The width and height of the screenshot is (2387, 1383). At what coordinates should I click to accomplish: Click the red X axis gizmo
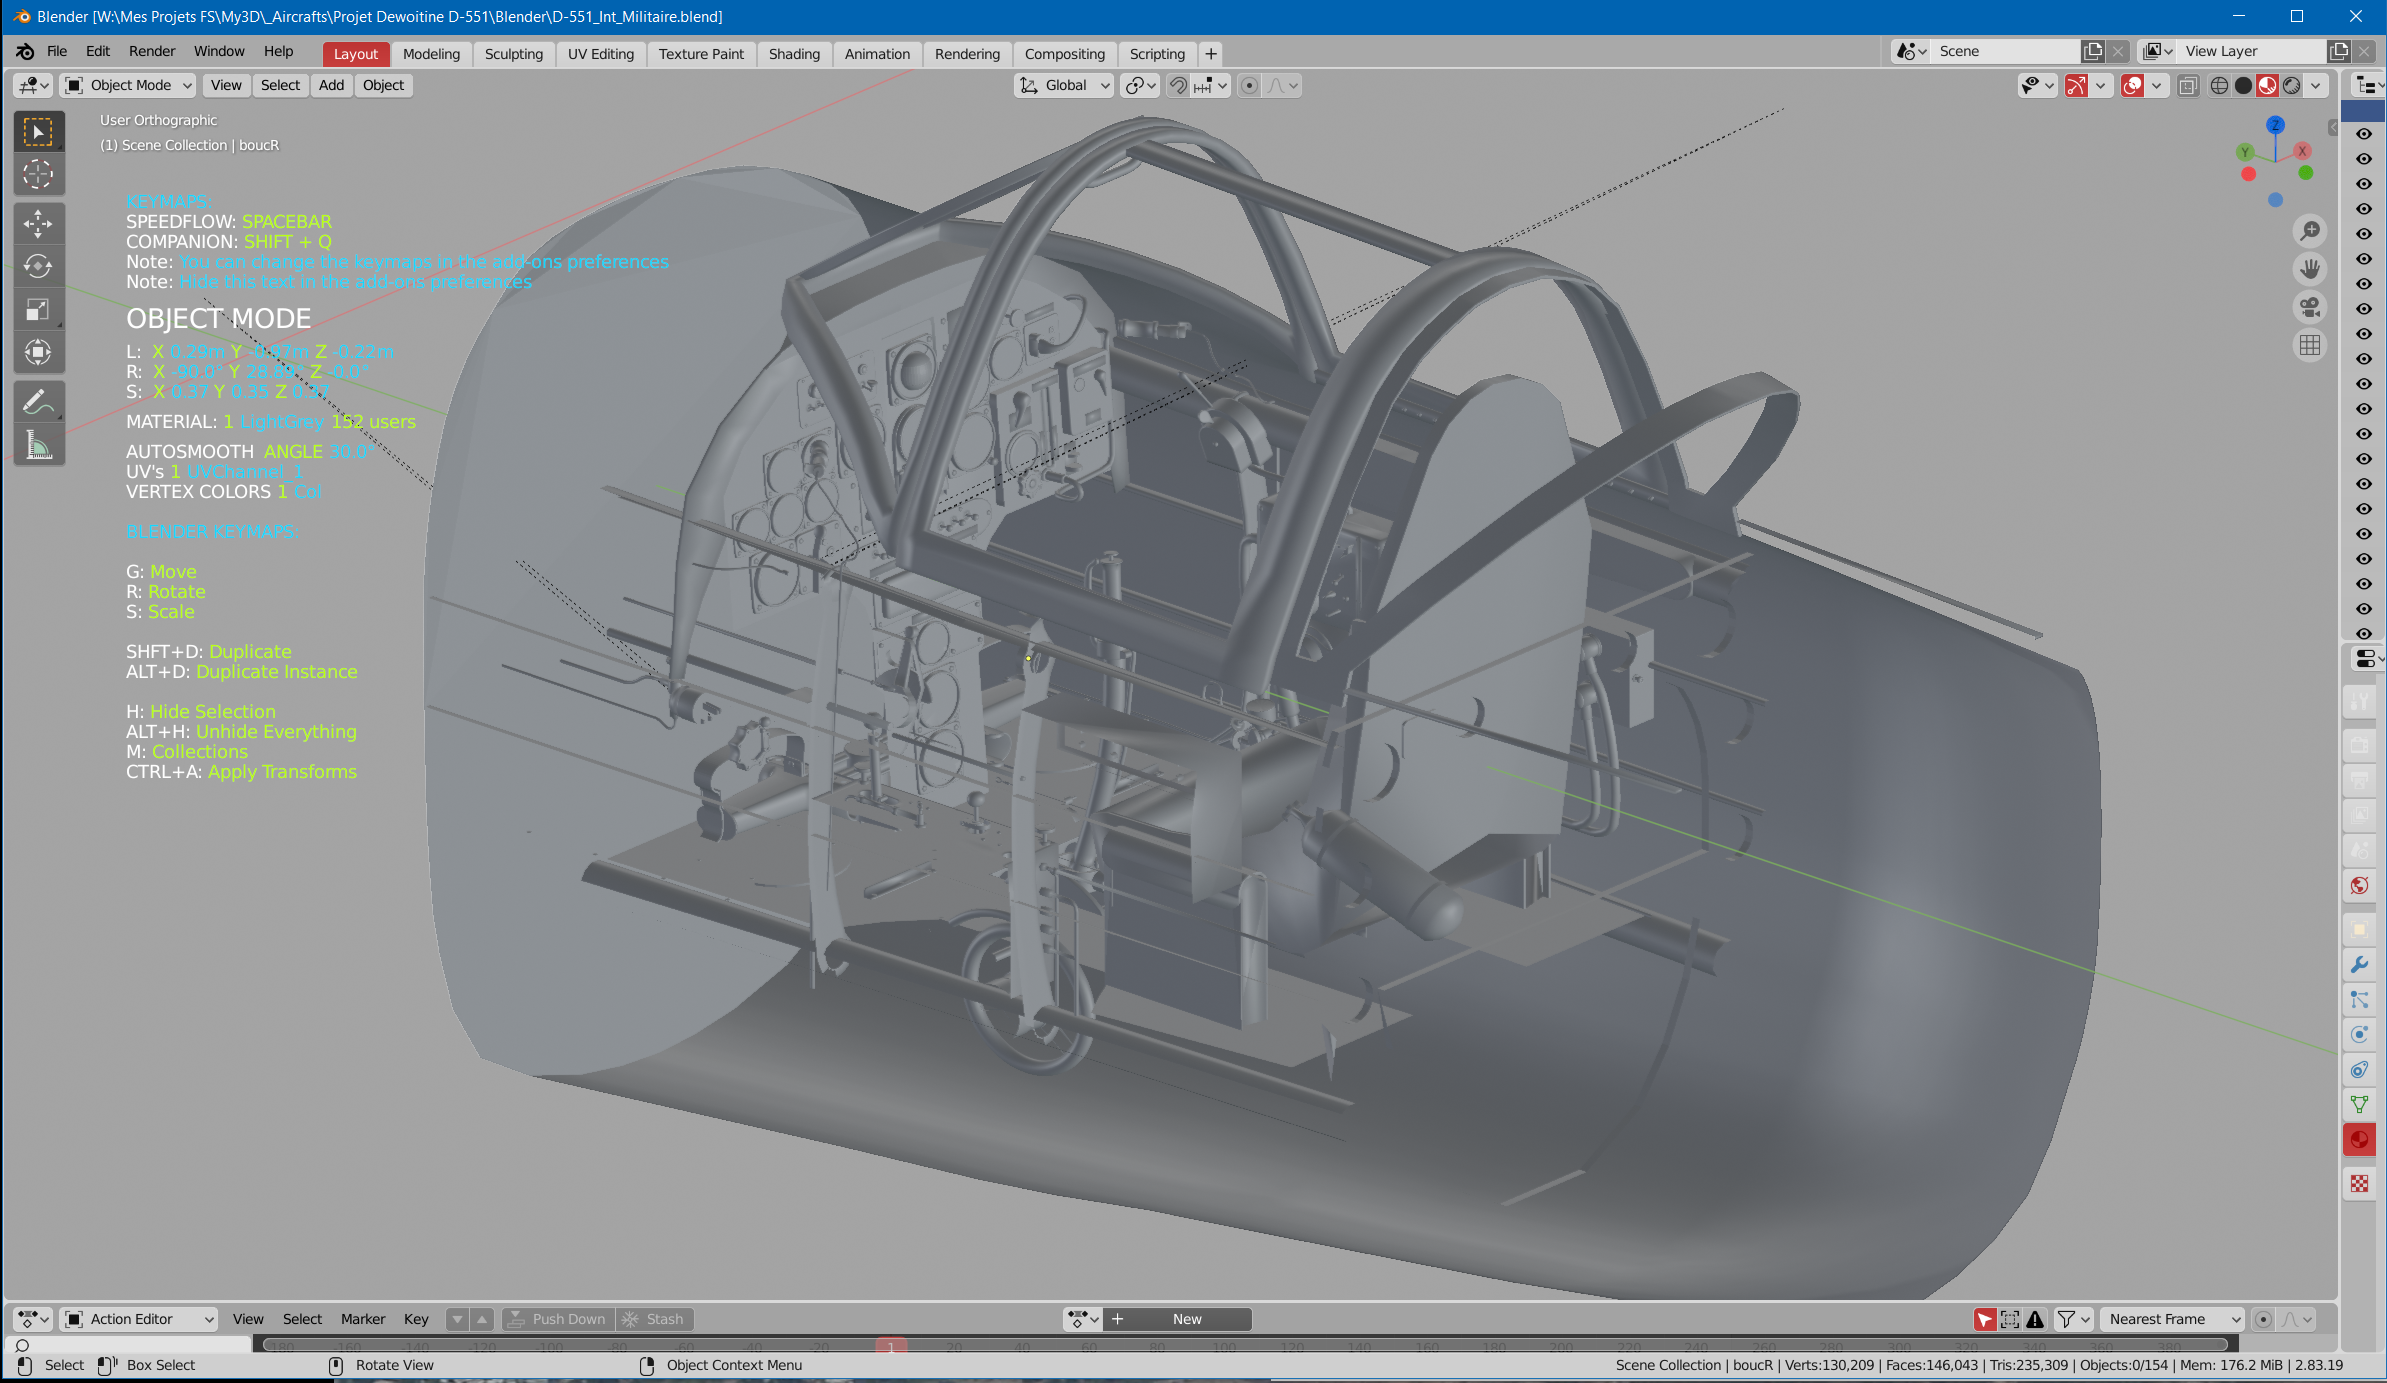tap(2303, 151)
